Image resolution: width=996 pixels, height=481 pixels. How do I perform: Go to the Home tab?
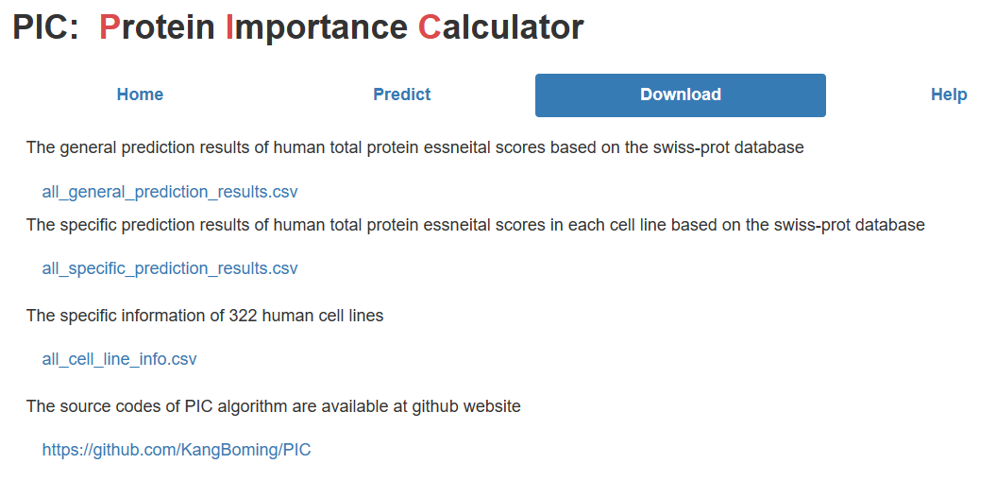pyautogui.click(x=140, y=95)
